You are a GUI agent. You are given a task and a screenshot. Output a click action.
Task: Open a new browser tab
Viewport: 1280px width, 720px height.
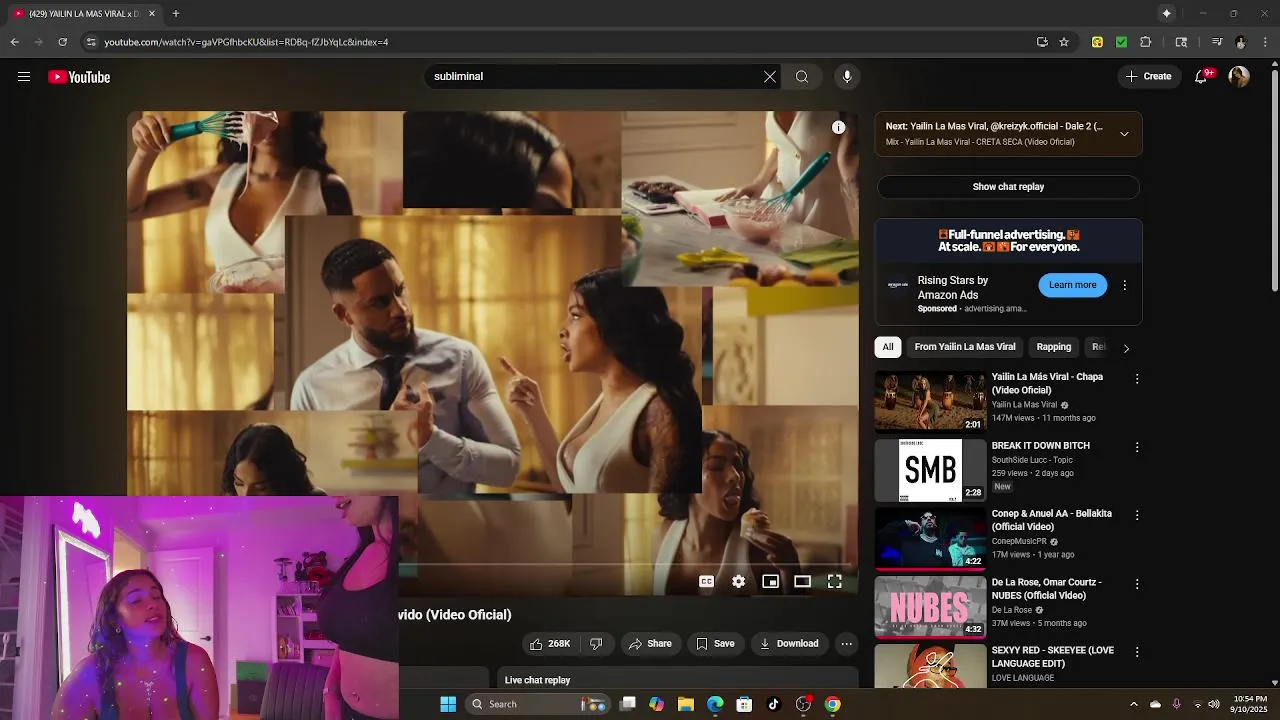(x=176, y=14)
